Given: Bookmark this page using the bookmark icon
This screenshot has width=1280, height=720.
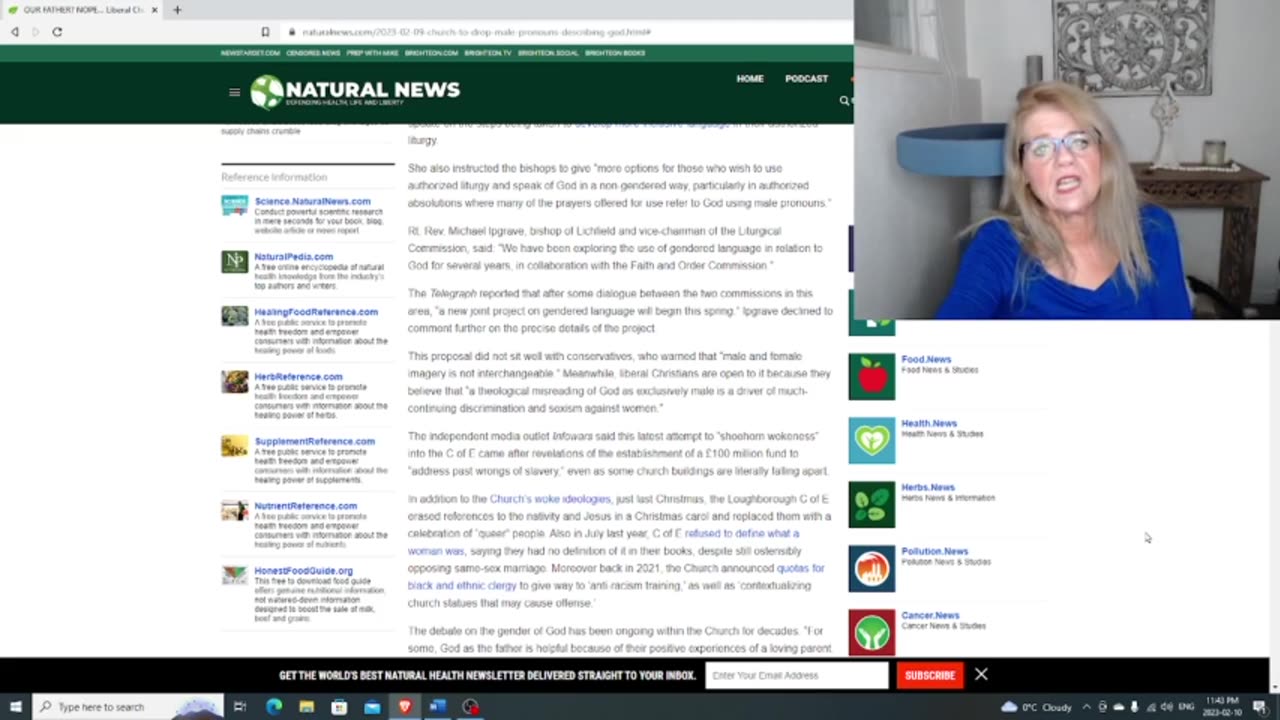Looking at the screenshot, I should 265,32.
